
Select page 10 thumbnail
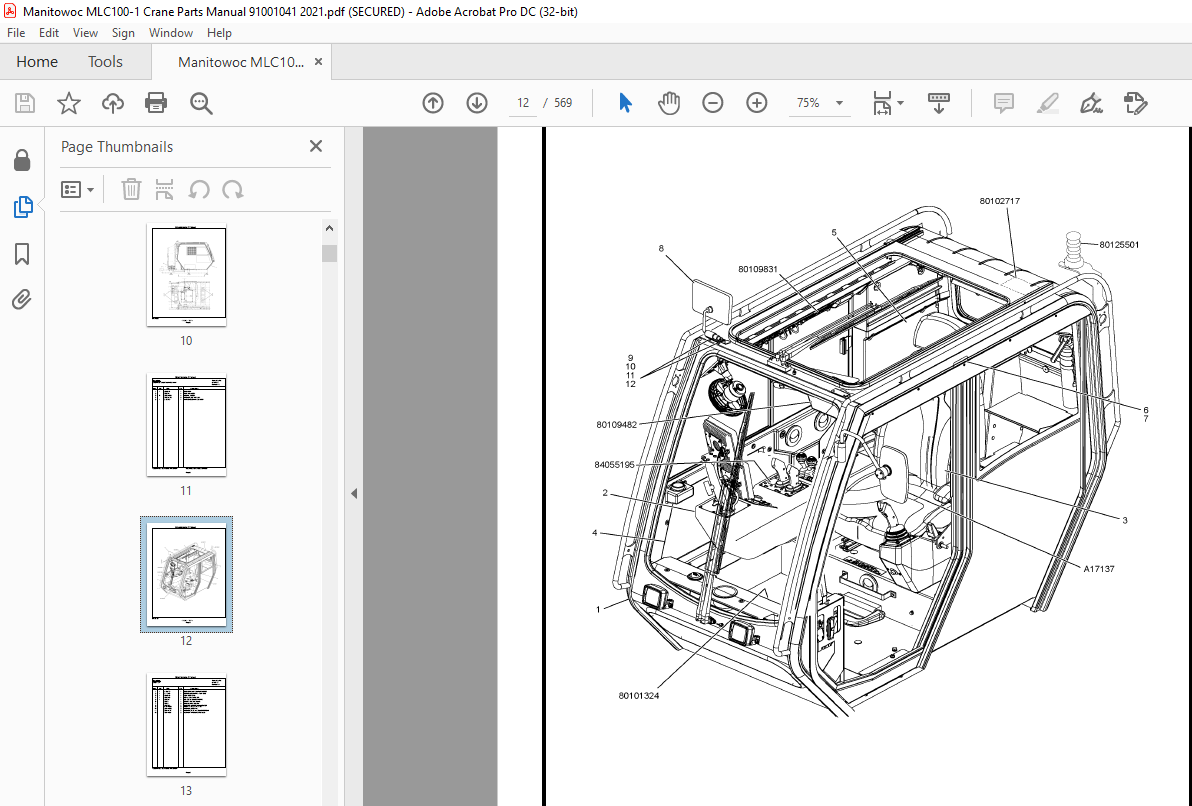pyautogui.click(x=186, y=274)
